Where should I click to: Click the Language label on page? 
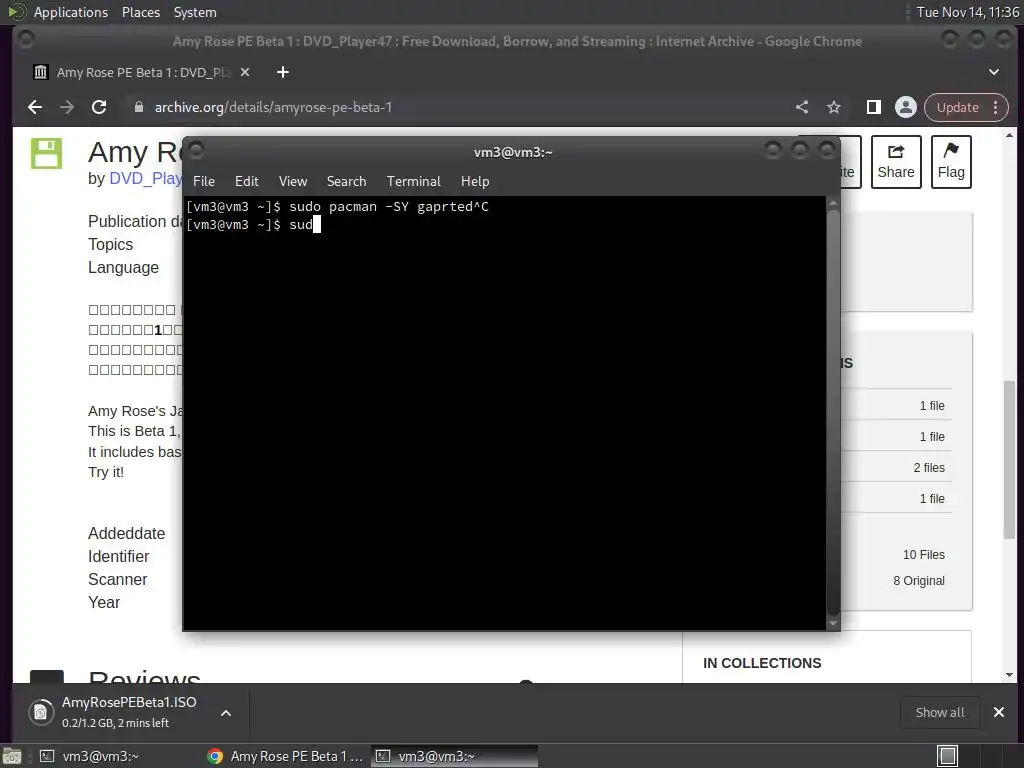[x=123, y=268]
